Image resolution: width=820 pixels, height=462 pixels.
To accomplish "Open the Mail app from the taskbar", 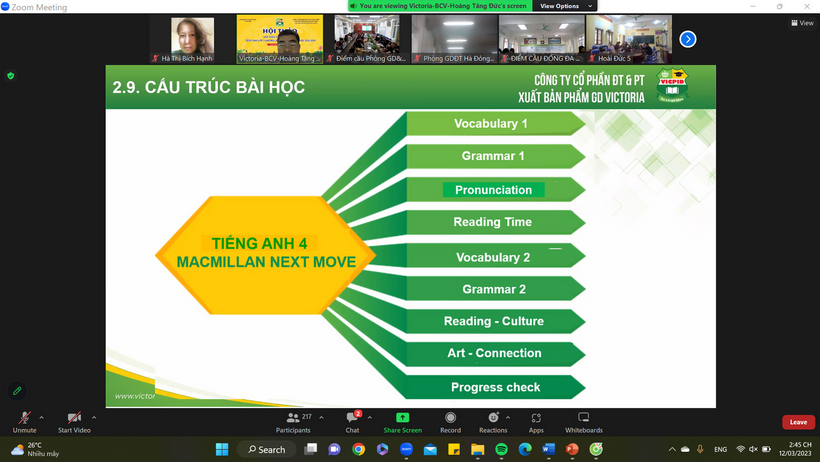I will point(430,449).
